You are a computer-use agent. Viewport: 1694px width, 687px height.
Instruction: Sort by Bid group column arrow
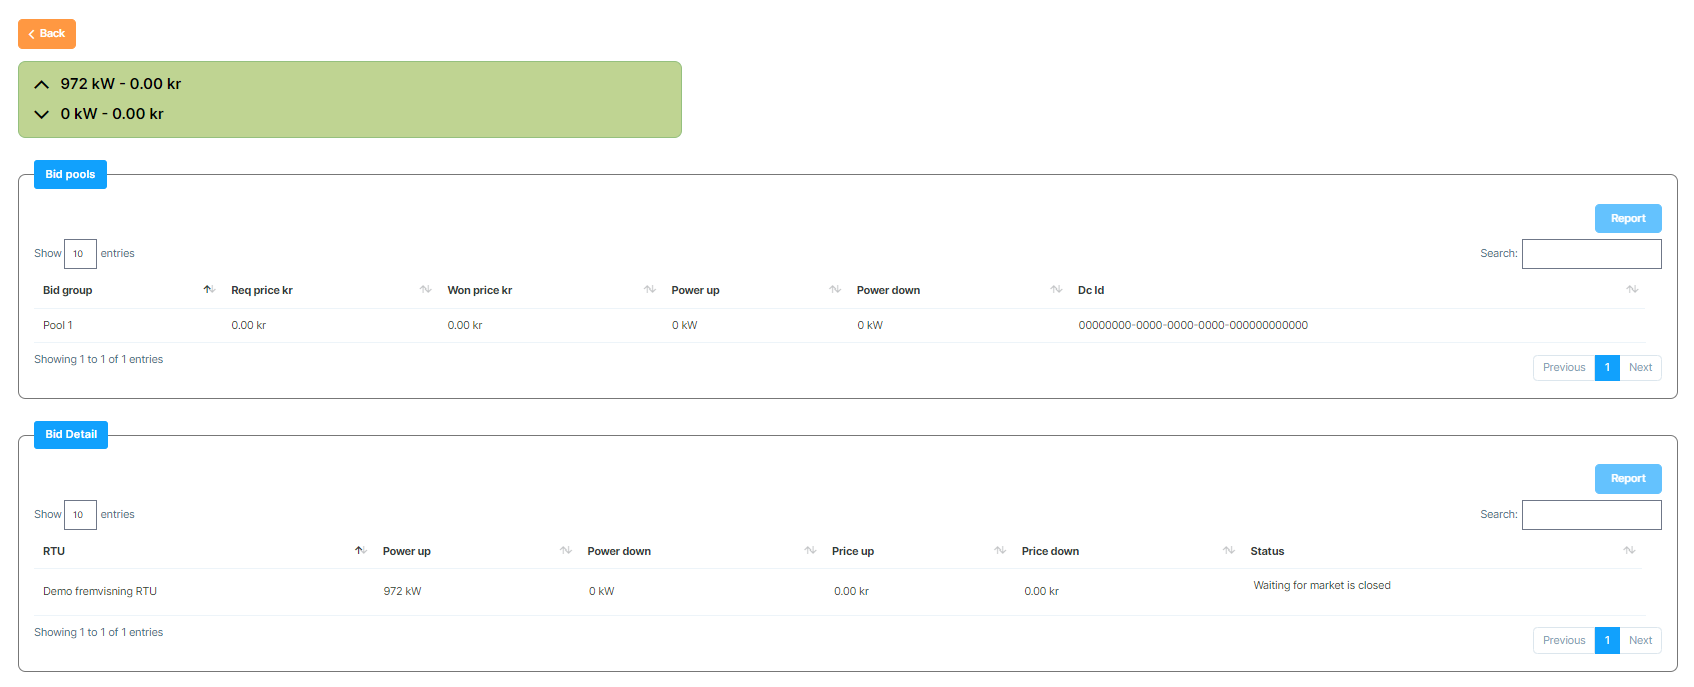click(x=208, y=290)
